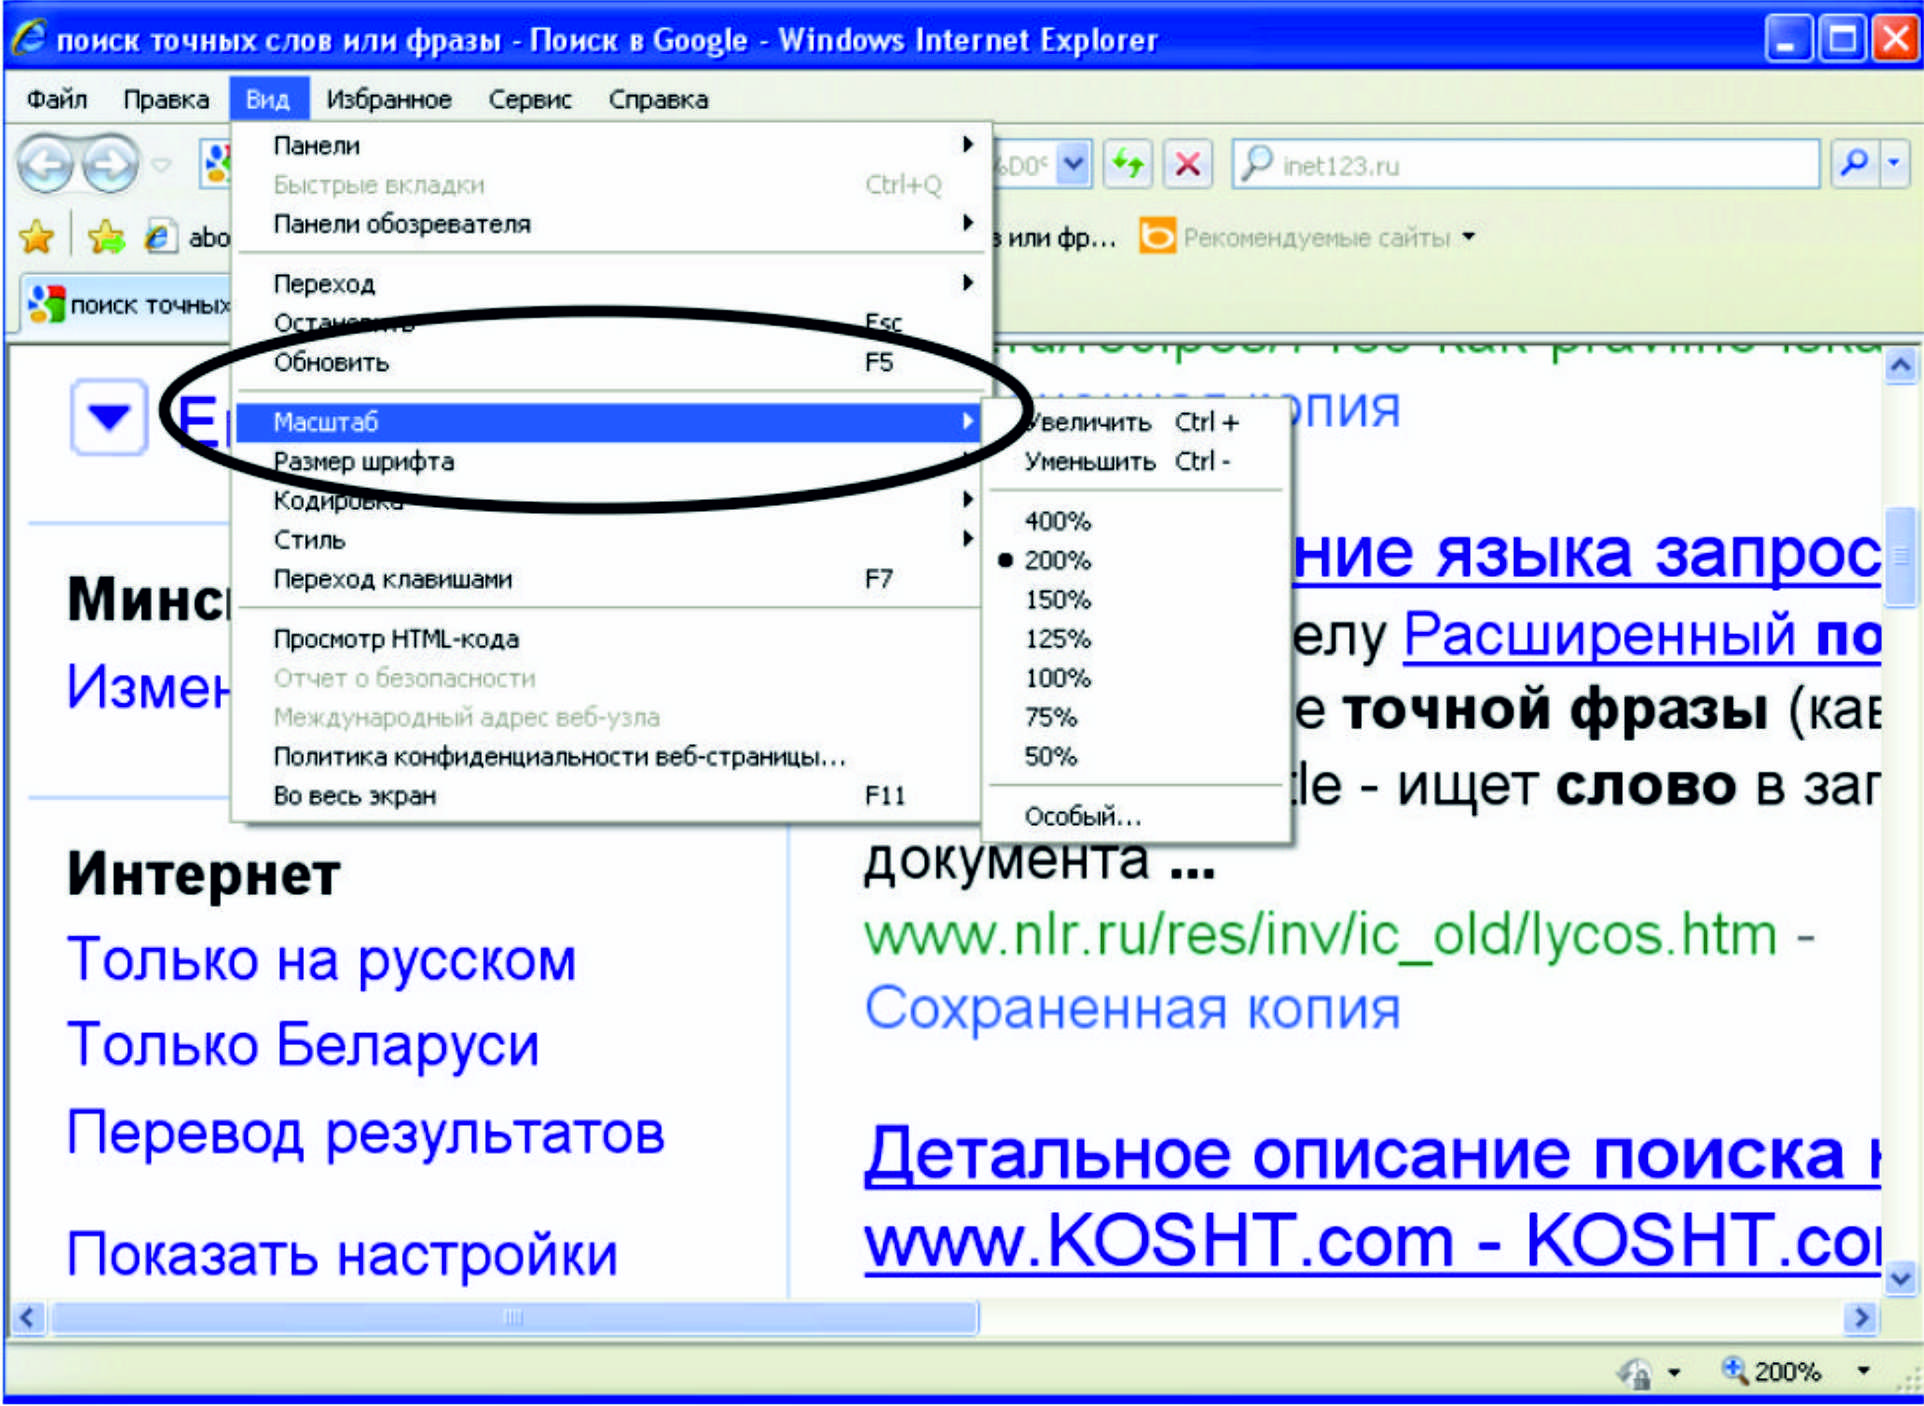Open the Справка menu
The height and width of the screenshot is (1406, 1924).
pyautogui.click(x=658, y=99)
